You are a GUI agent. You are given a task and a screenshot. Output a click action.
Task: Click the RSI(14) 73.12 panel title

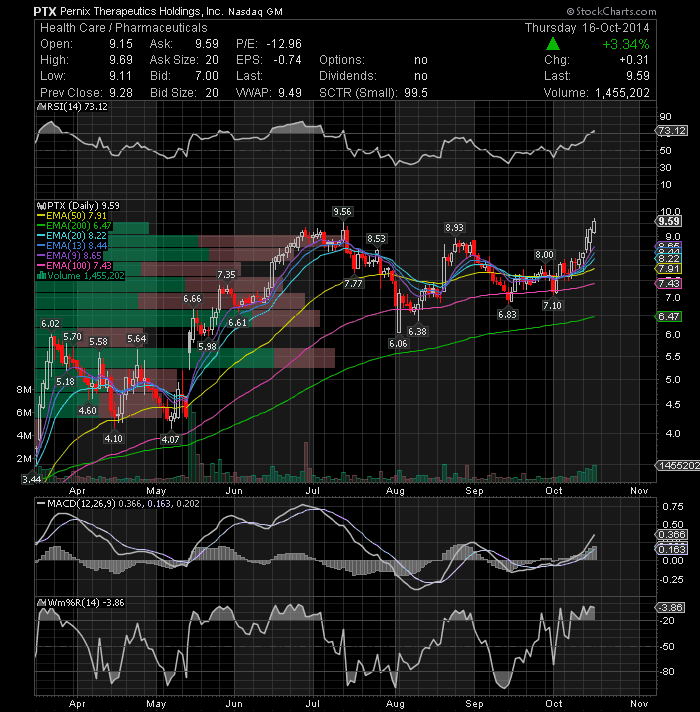tap(77, 107)
